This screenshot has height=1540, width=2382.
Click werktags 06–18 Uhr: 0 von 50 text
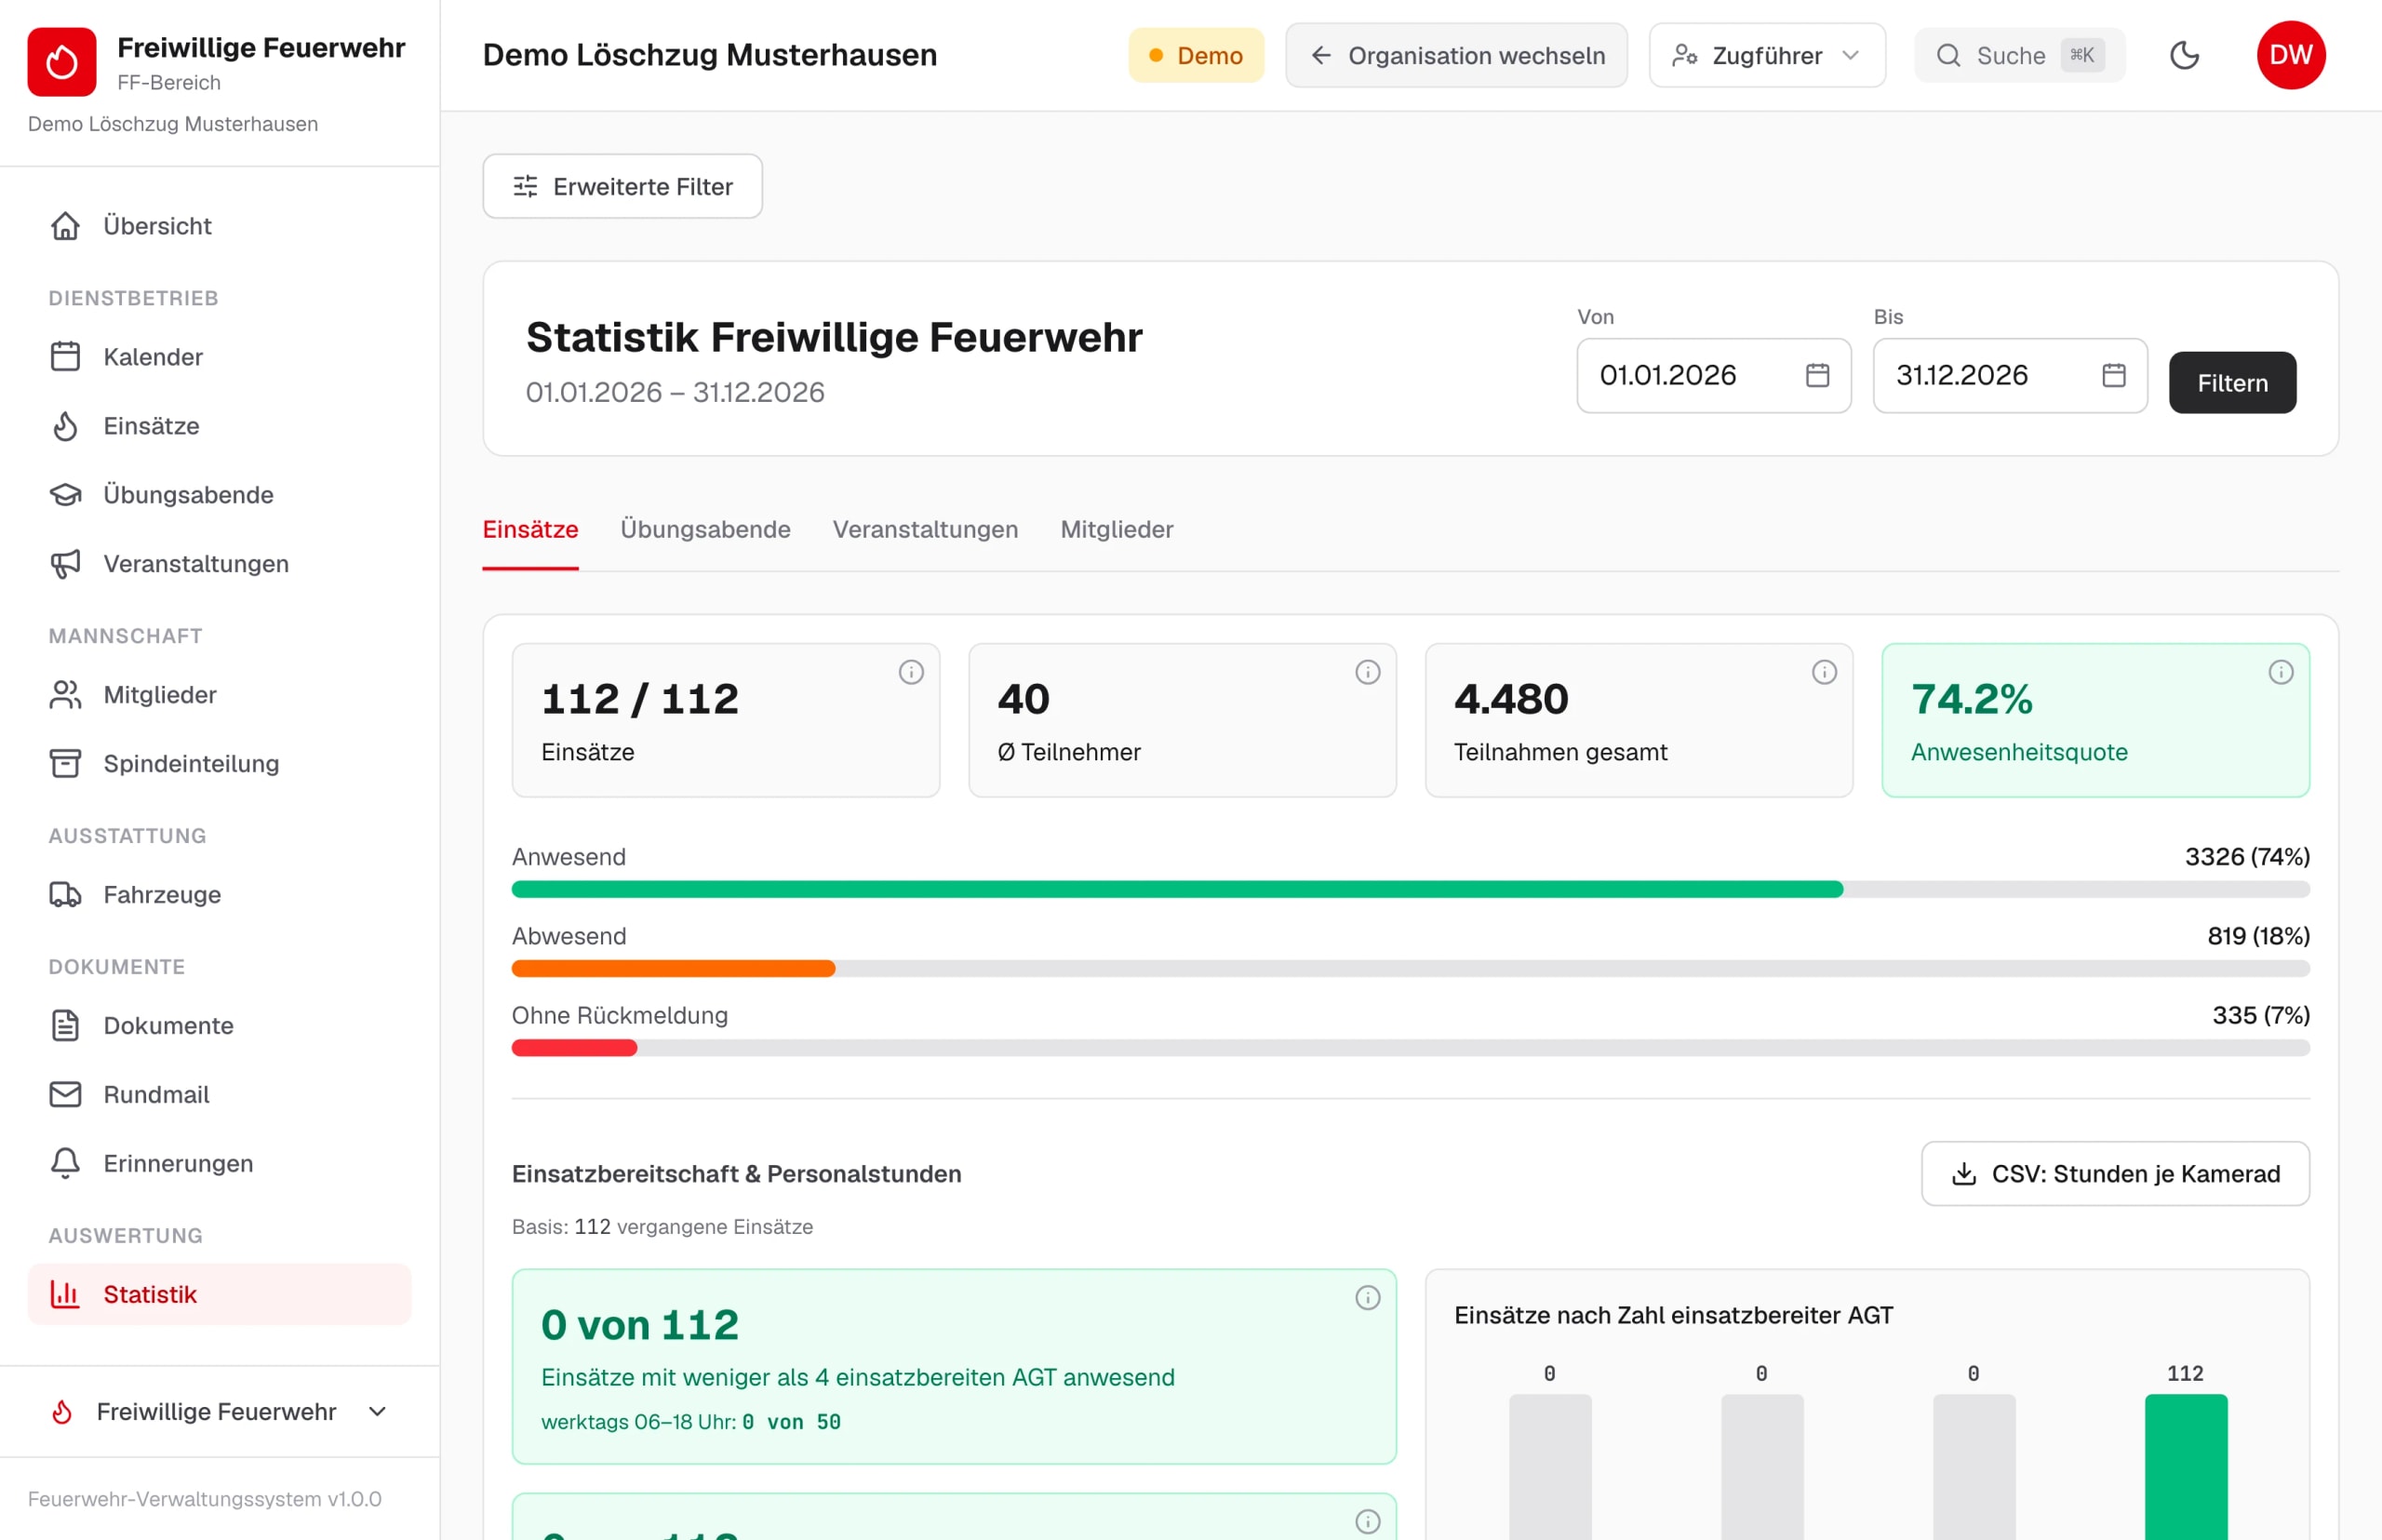click(x=691, y=1422)
